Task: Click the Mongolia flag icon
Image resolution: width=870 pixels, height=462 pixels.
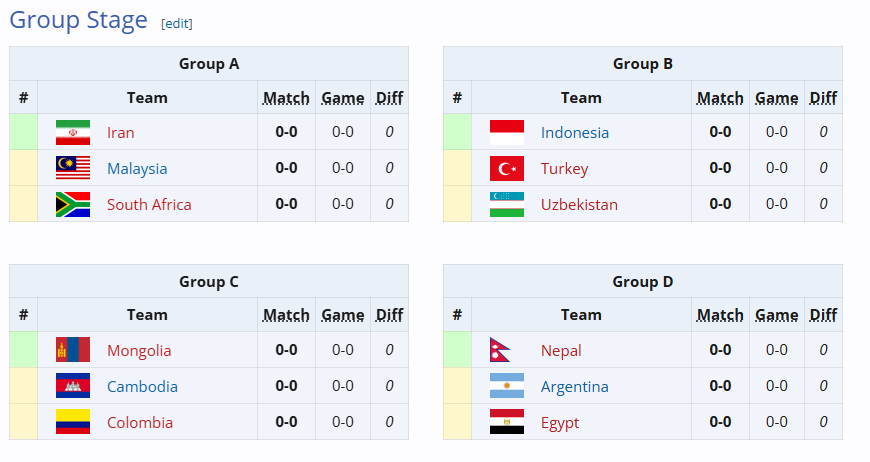Action: (73, 350)
